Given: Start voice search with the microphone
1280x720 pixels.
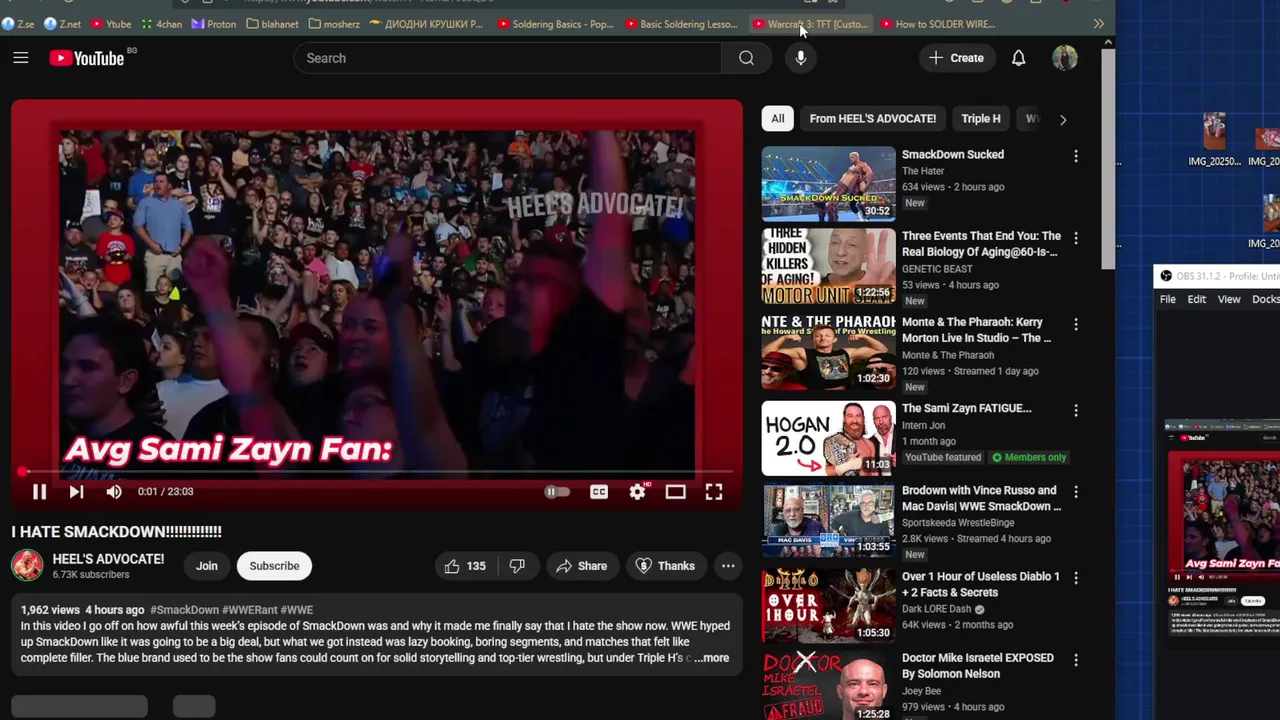Looking at the screenshot, I should (800, 58).
